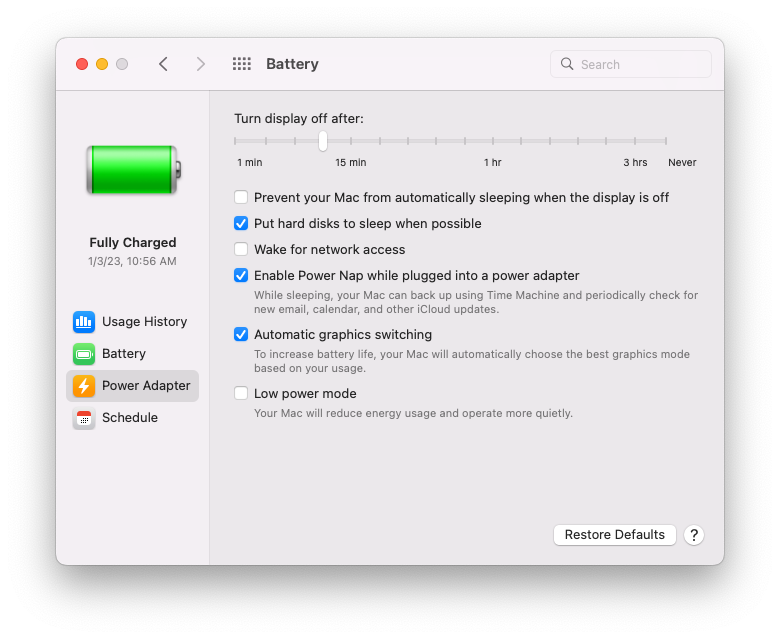Click the 1/3/23, 10:56 AM timestamp
780x639 pixels.
tap(132, 262)
